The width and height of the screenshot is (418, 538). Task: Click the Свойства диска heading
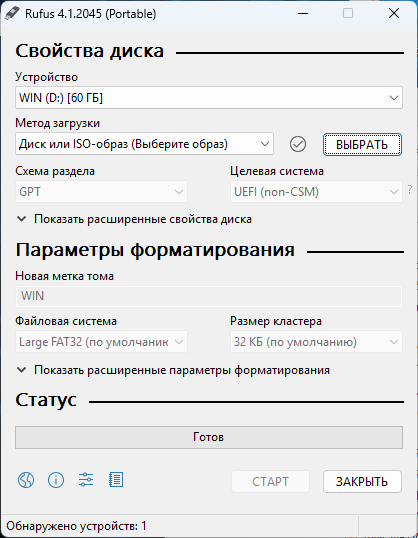point(90,51)
